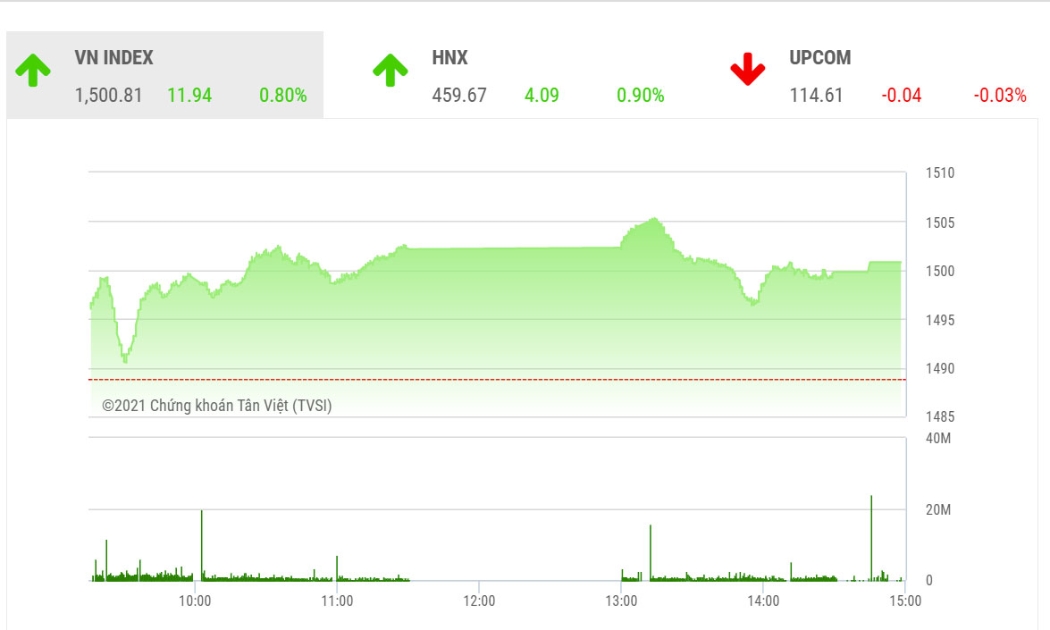The width and height of the screenshot is (1050, 630).
Task: Click the red down arrow beside UPCOM
Action: click(748, 69)
